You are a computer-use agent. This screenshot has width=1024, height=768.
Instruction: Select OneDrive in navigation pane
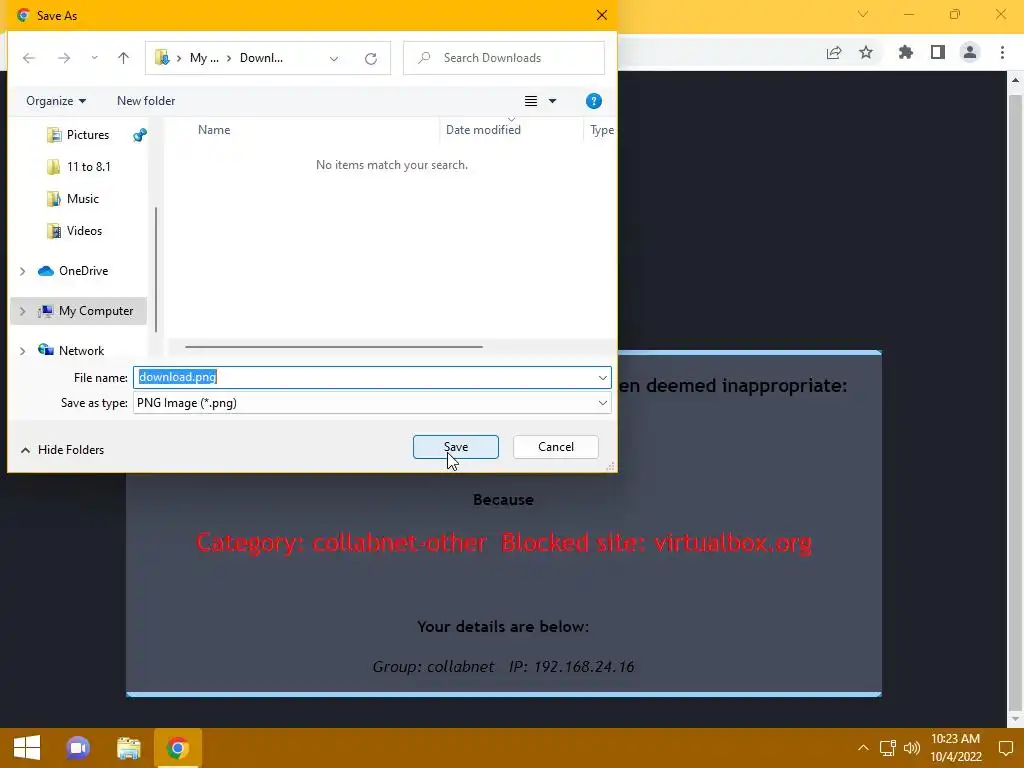[x=83, y=271]
